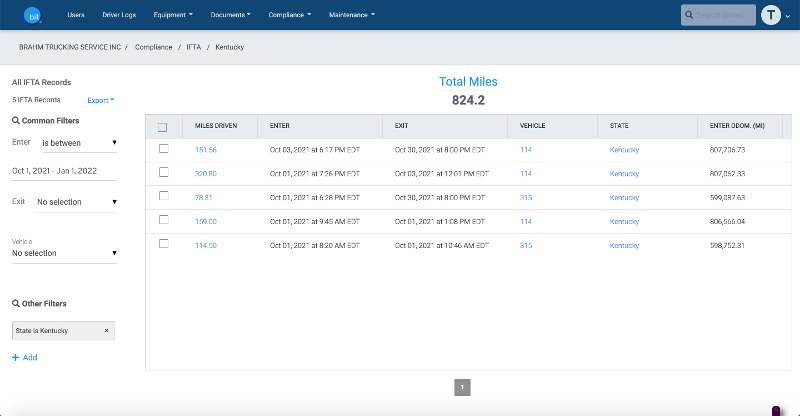Open the Enter 'is between' dropdown
Screen dimensions: 800x416
[78, 142]
